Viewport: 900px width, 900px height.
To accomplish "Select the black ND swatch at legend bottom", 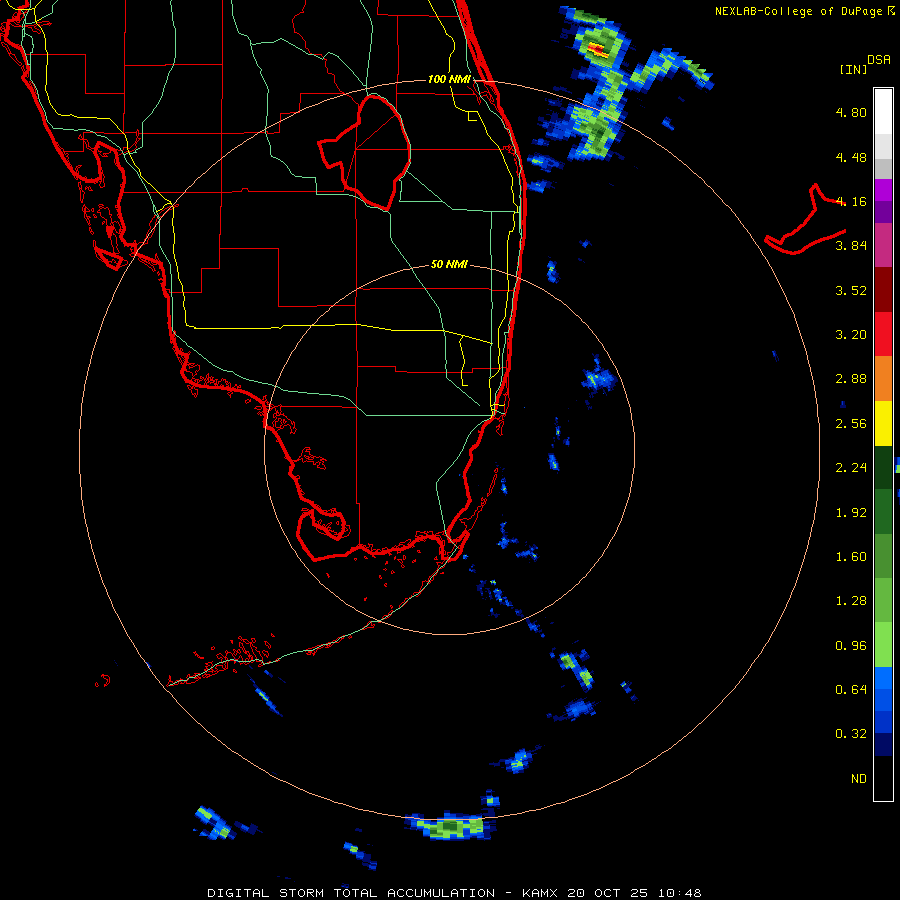I will coord(883,778).
